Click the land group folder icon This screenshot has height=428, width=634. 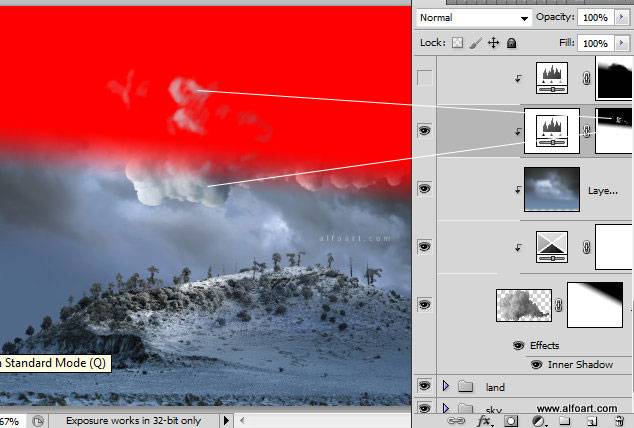point(465,387)
